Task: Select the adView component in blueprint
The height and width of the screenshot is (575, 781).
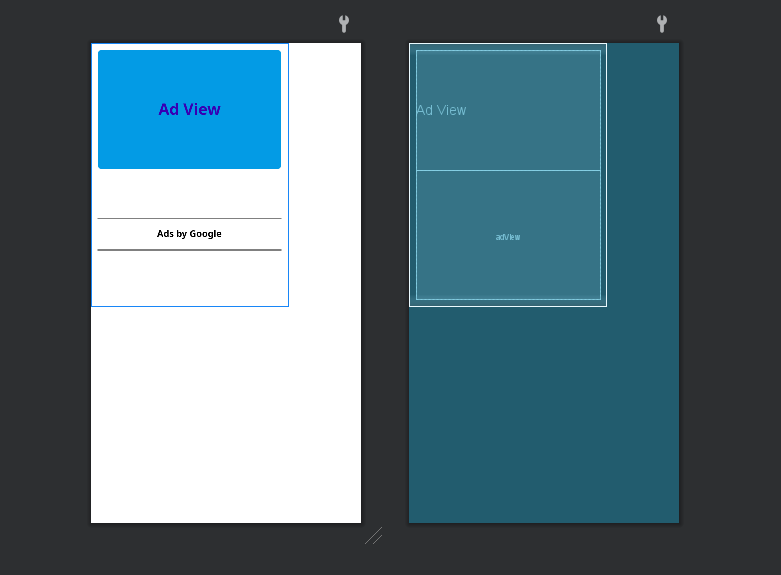Action: click(508, 235)
